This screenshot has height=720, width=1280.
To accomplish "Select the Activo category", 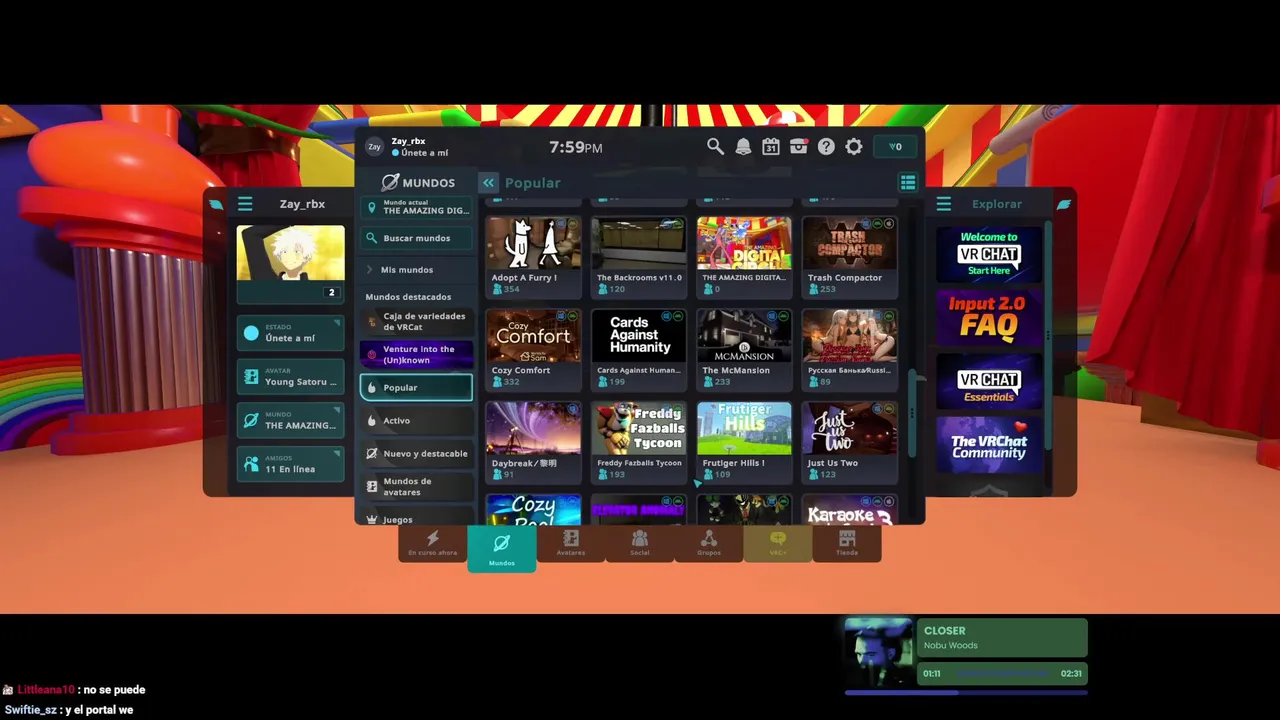I will (x=417, y=421).
